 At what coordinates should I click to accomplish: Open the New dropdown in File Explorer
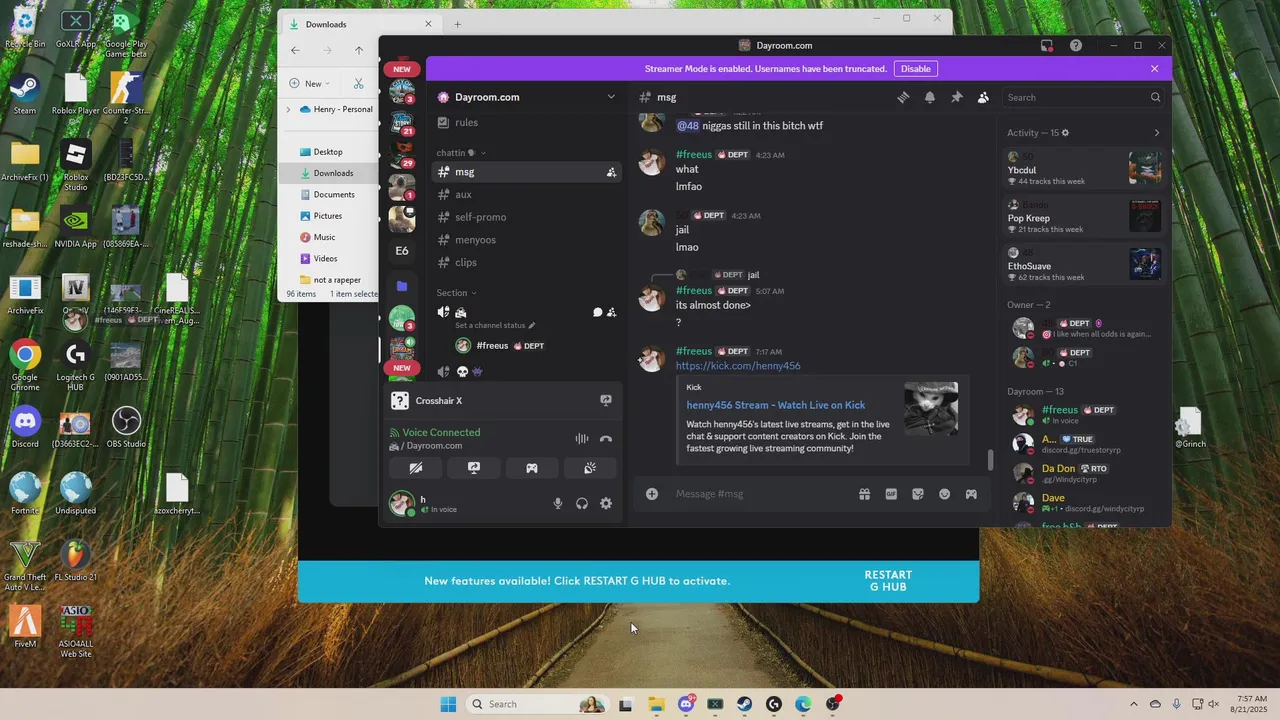coord(309,84)
